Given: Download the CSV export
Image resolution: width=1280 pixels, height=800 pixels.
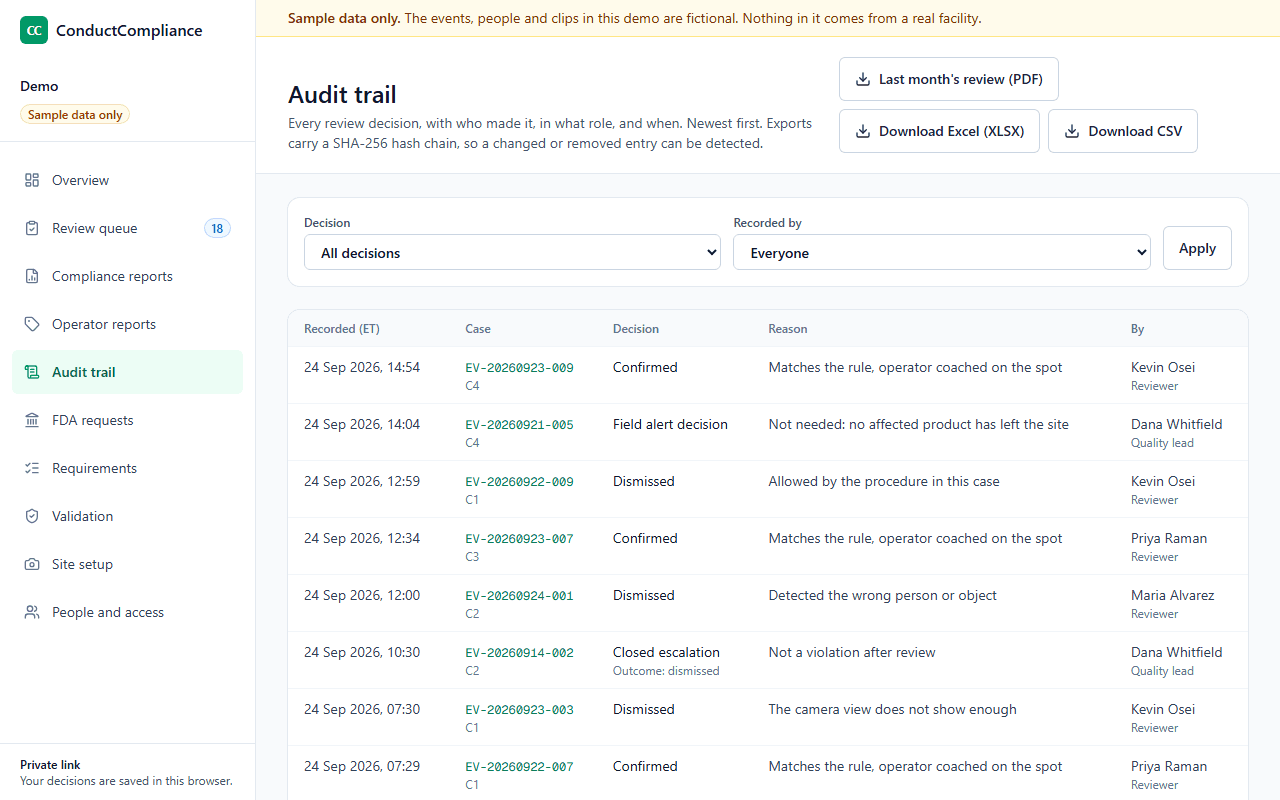Looking at the screenshot, I should click(x=1122, y=131).
